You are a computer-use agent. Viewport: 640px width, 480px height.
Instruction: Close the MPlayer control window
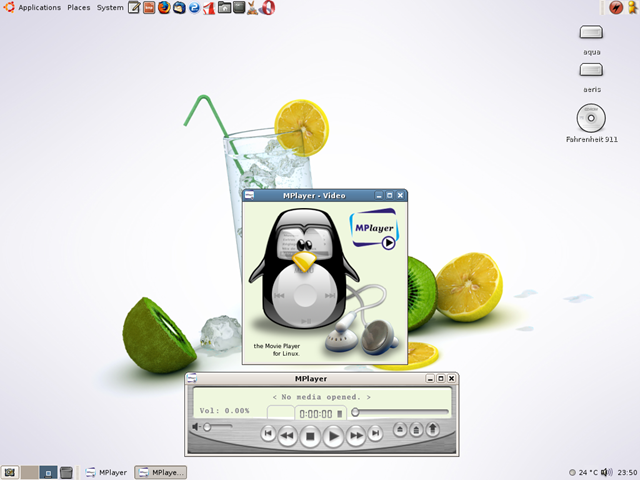tap(451, 378)
